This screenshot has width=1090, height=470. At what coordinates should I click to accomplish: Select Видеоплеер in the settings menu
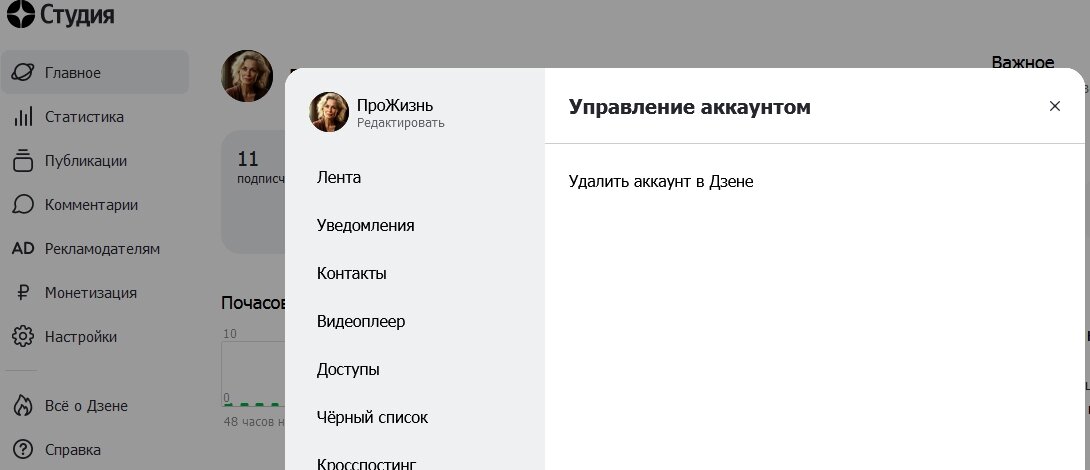click(361, 321)
